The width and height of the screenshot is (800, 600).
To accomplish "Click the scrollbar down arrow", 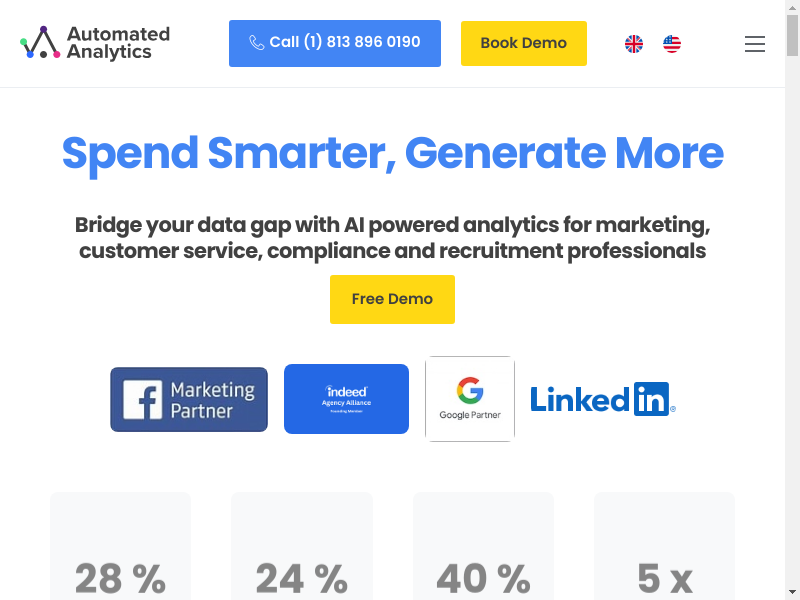I will click(x=792, y=593).
